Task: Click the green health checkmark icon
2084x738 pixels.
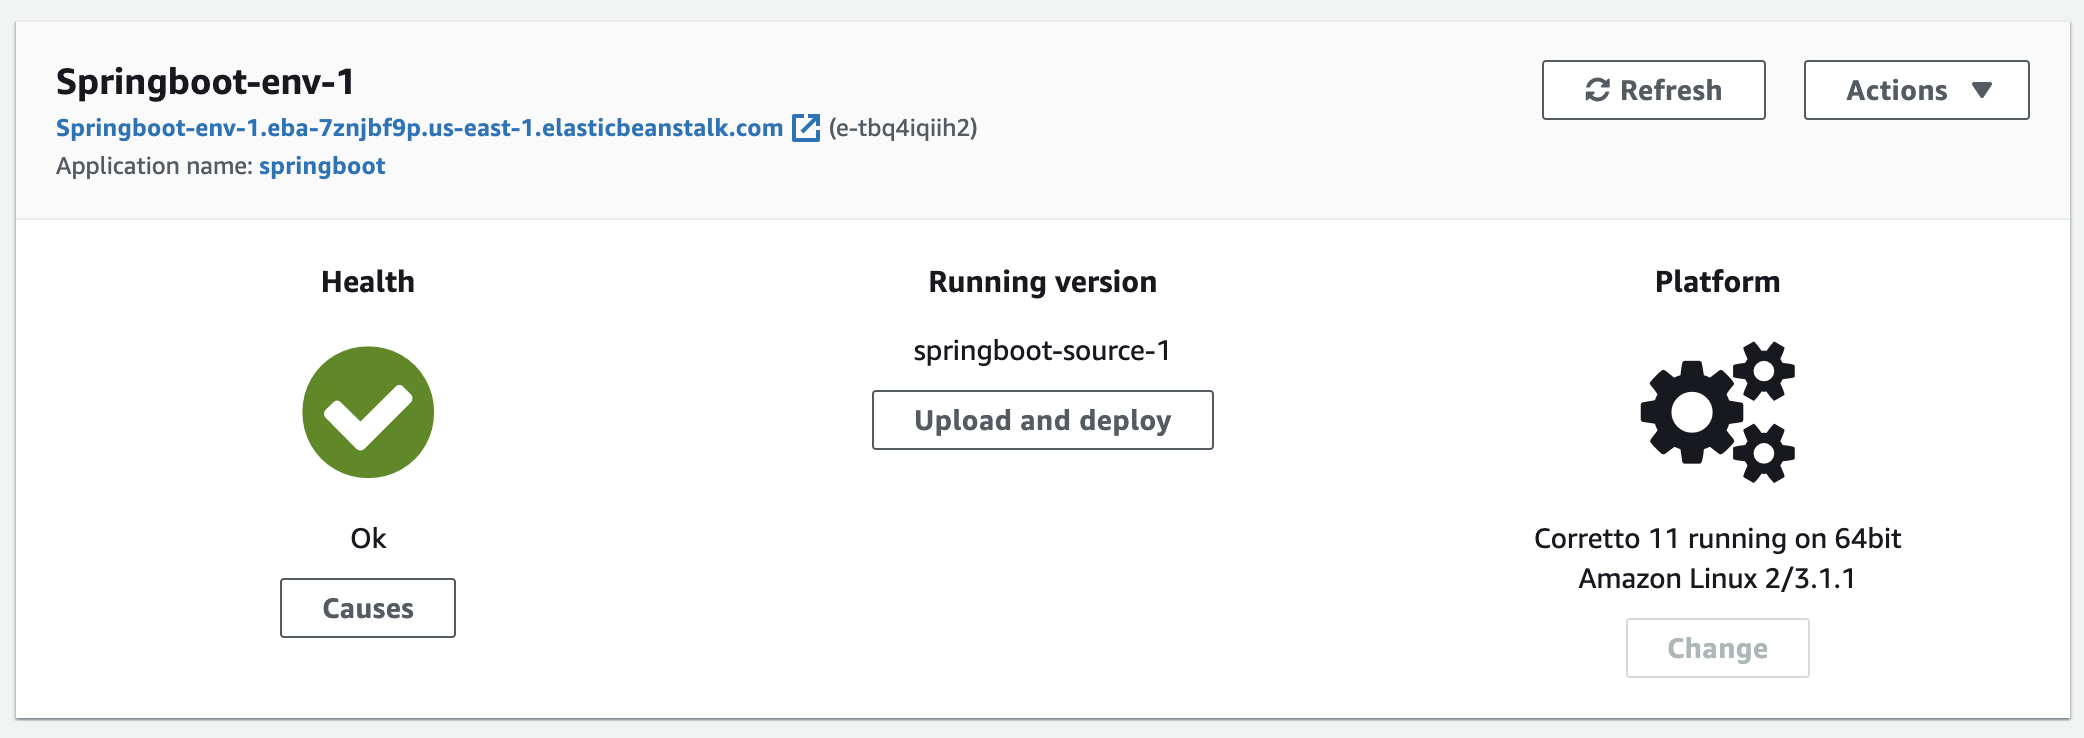Action: [368, 412]
